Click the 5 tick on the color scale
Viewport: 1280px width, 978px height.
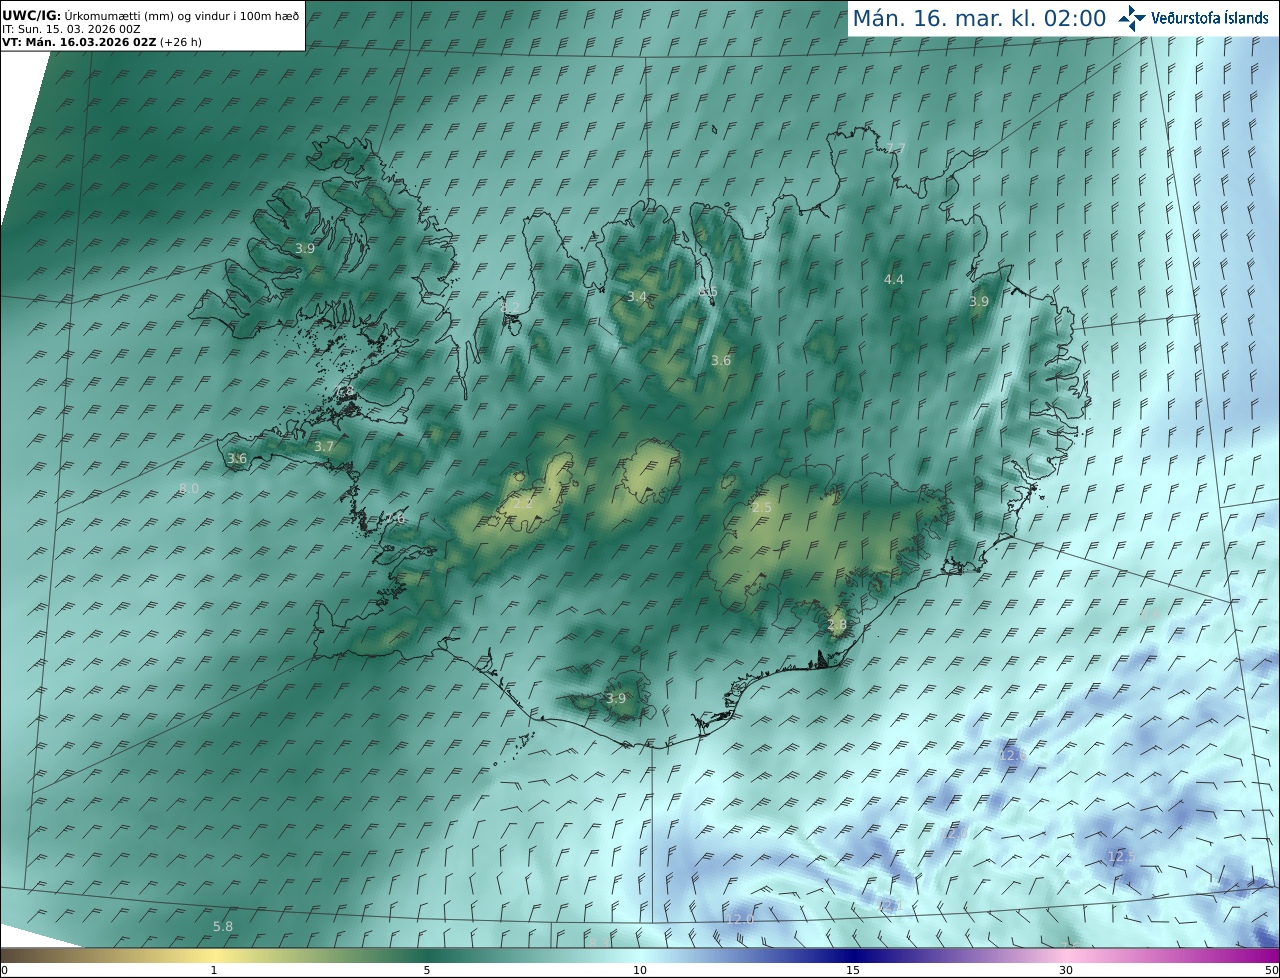(427, 970)
